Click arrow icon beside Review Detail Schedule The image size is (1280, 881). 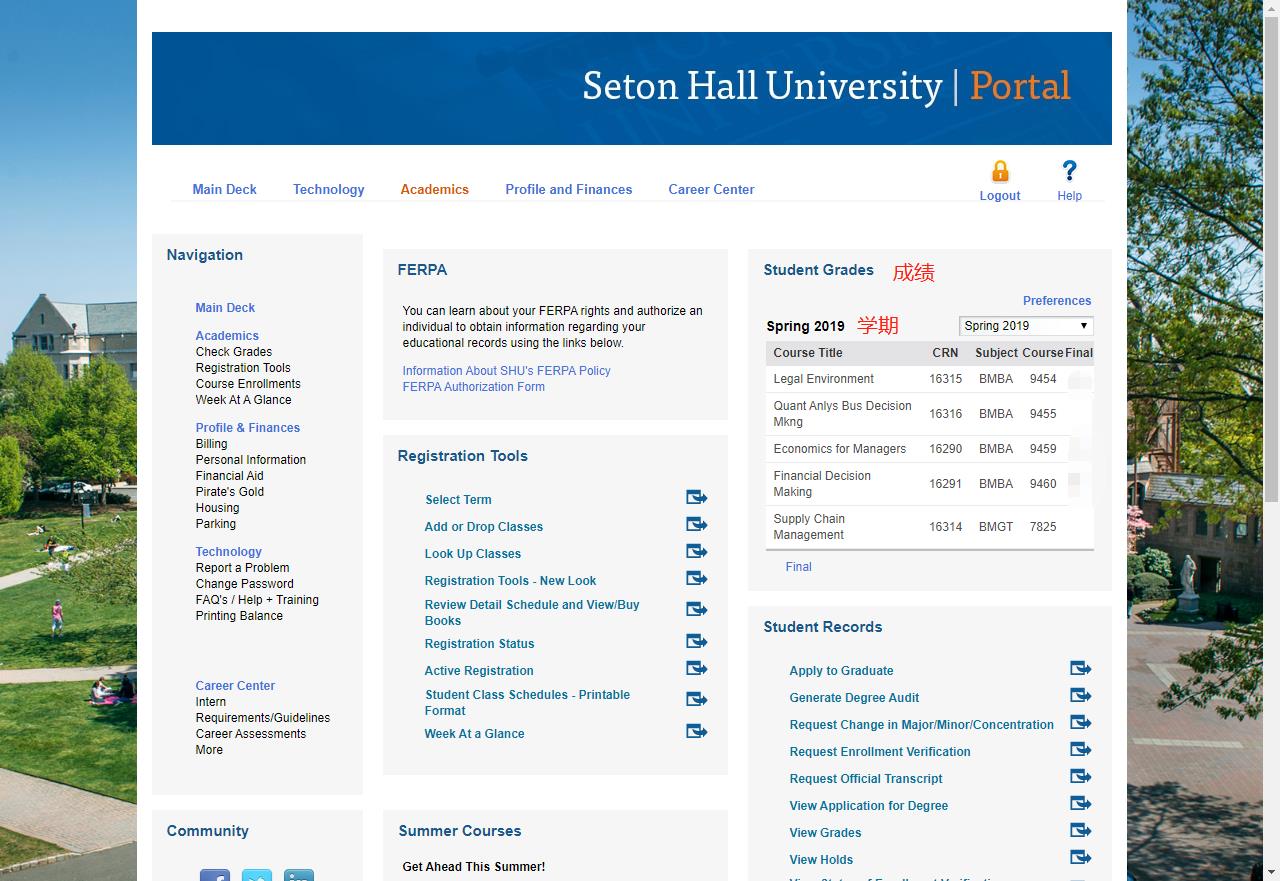(x=697, y=609)
